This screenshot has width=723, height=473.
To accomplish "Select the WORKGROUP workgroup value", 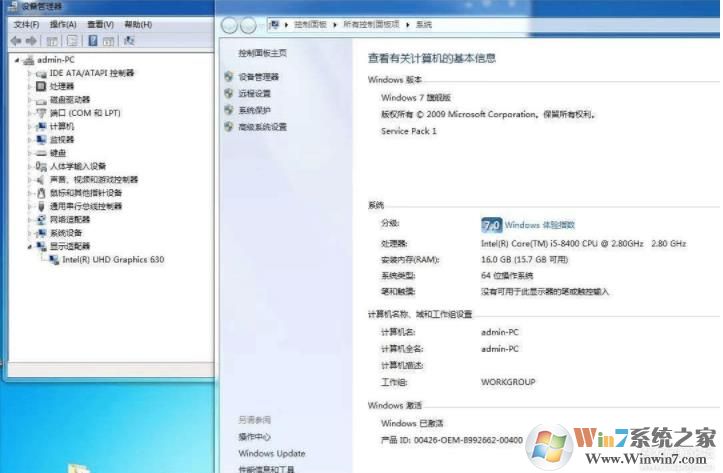I will [508, 382].
